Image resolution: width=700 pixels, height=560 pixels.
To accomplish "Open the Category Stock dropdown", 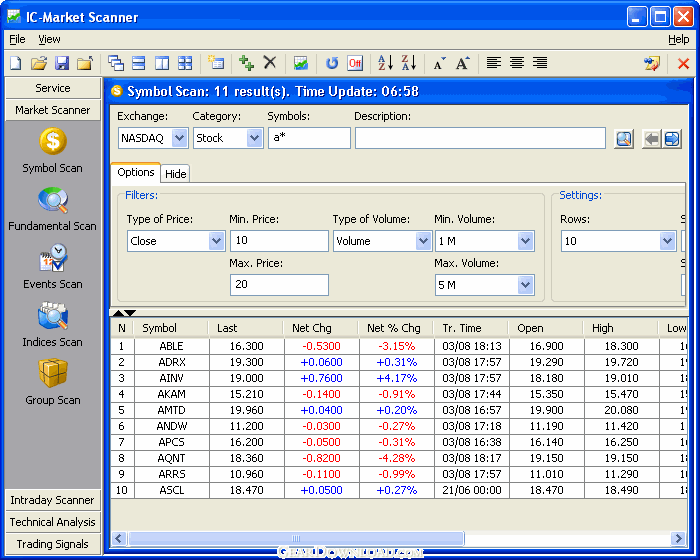I will click(254, 138).
